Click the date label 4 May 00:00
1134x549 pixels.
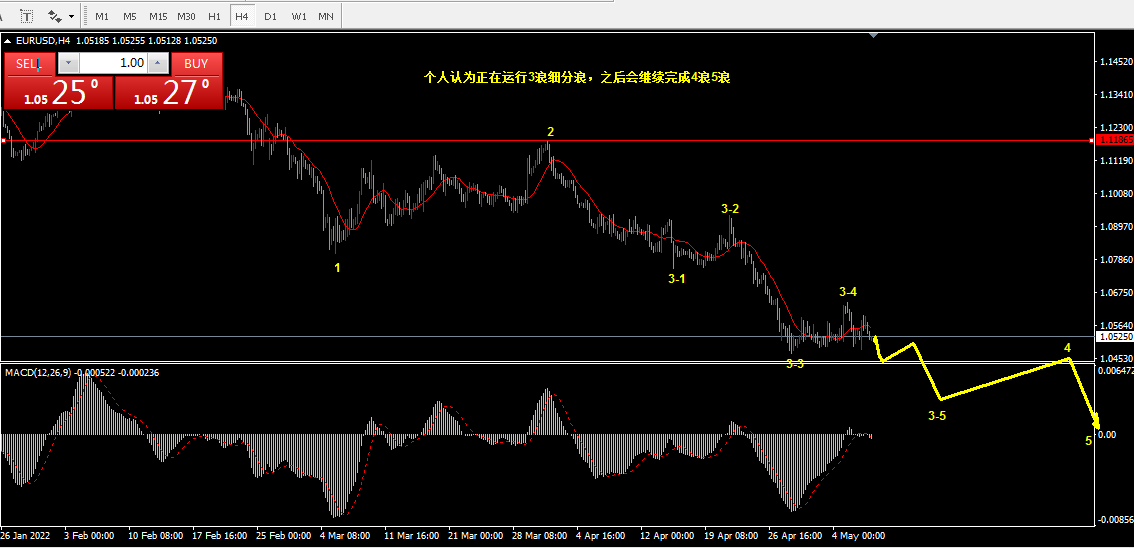[x=858, y=536]
